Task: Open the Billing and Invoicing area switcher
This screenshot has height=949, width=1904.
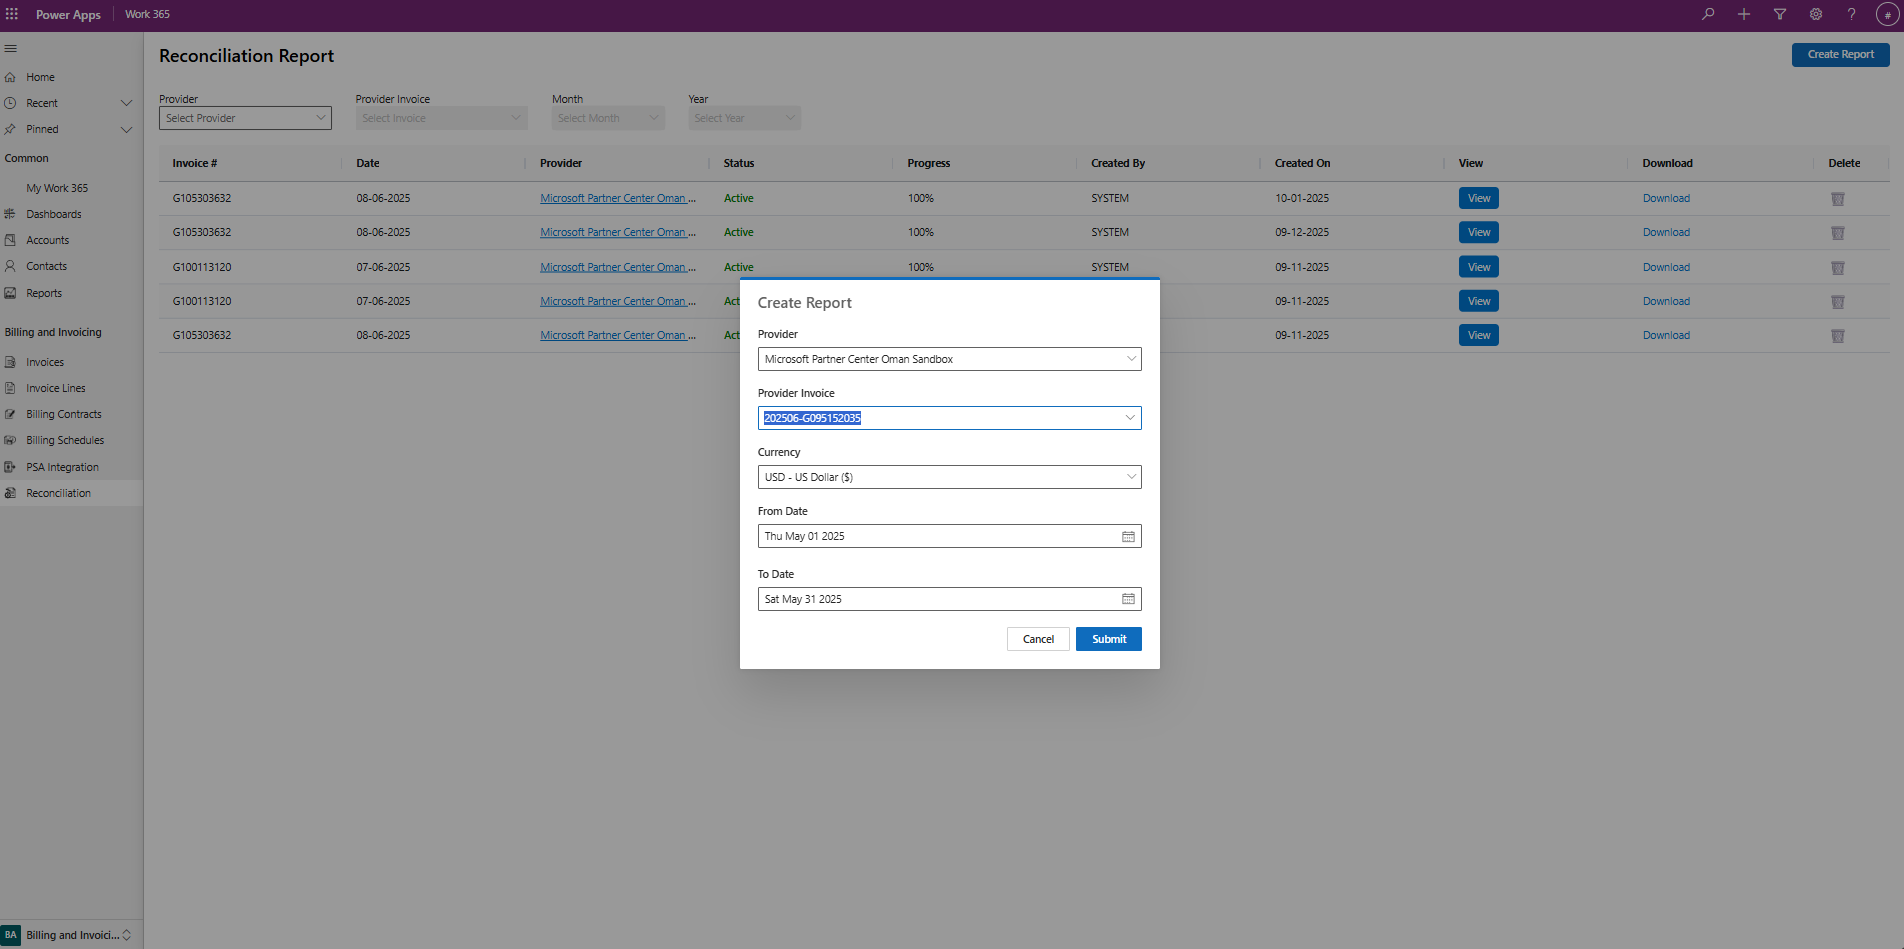Action: point(71,935)
